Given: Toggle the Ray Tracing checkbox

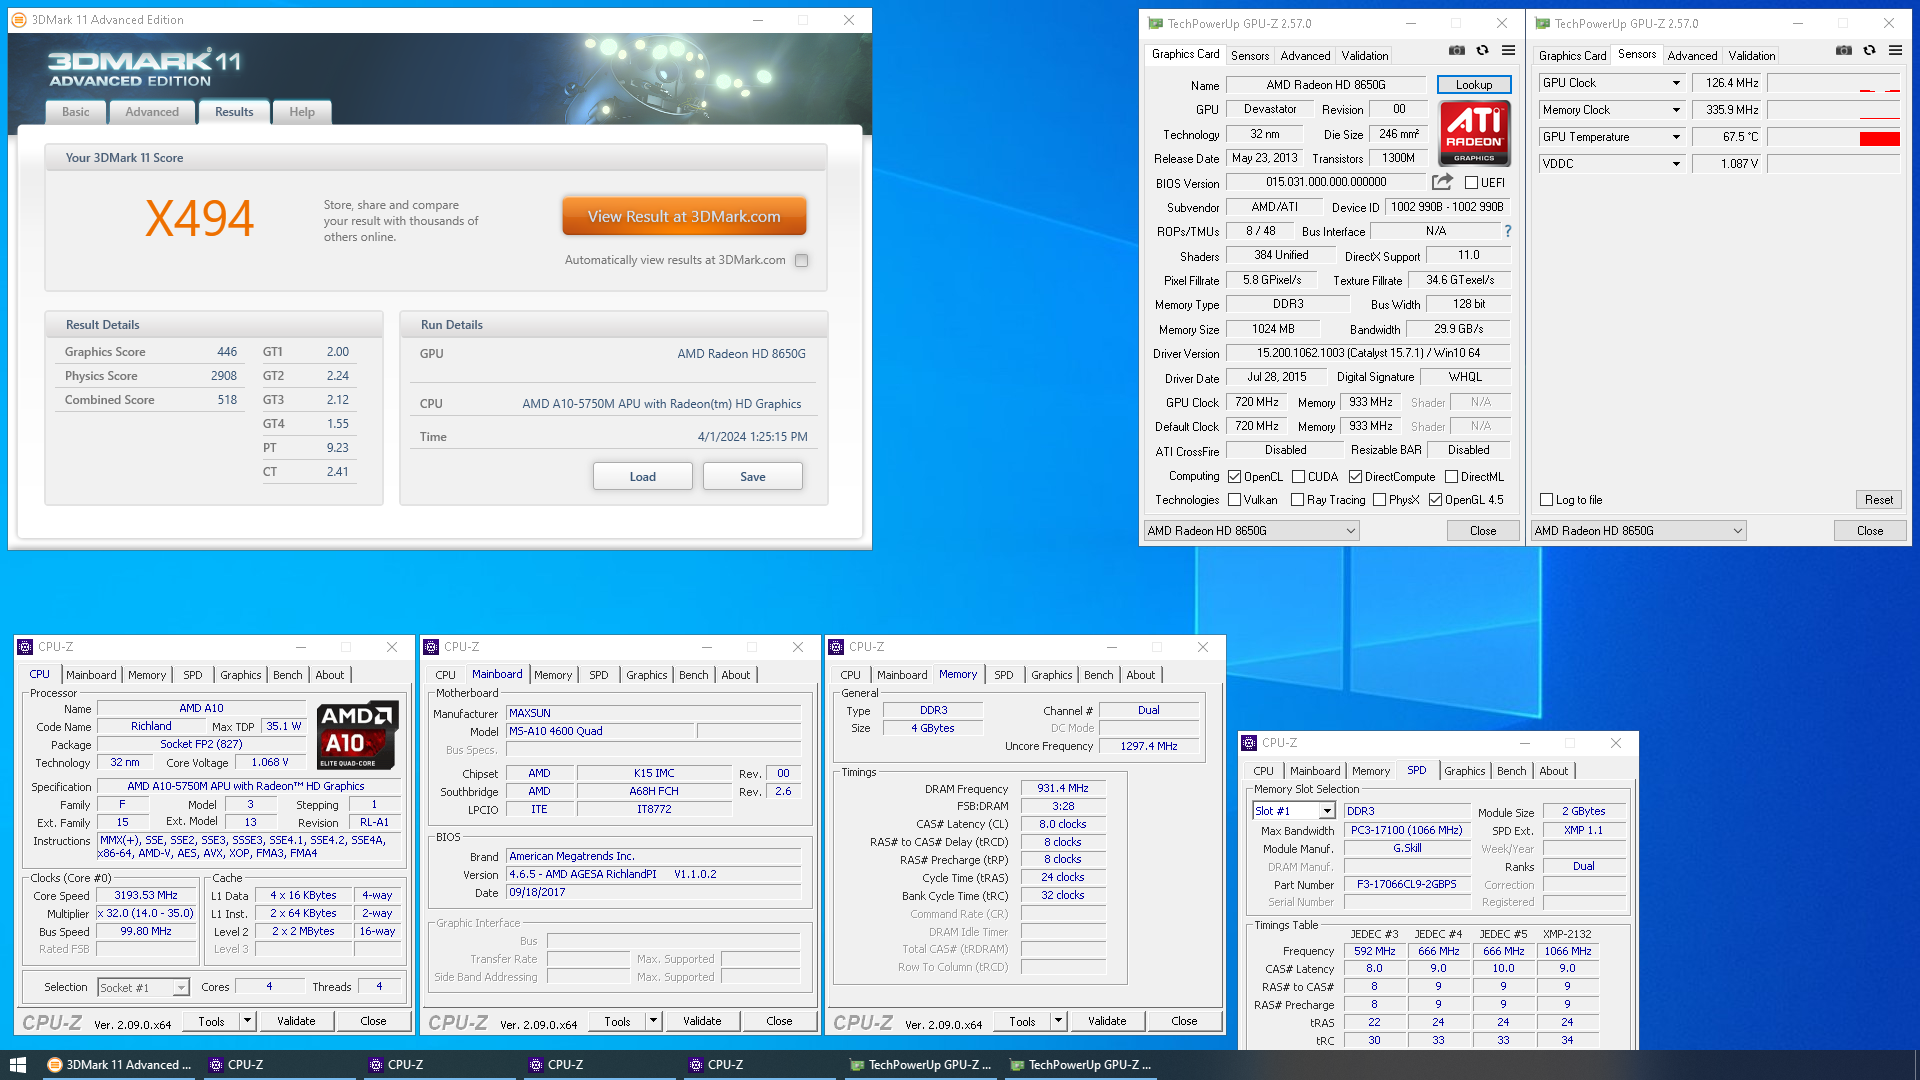Looking at the screenshot, I should [1297, 500].
